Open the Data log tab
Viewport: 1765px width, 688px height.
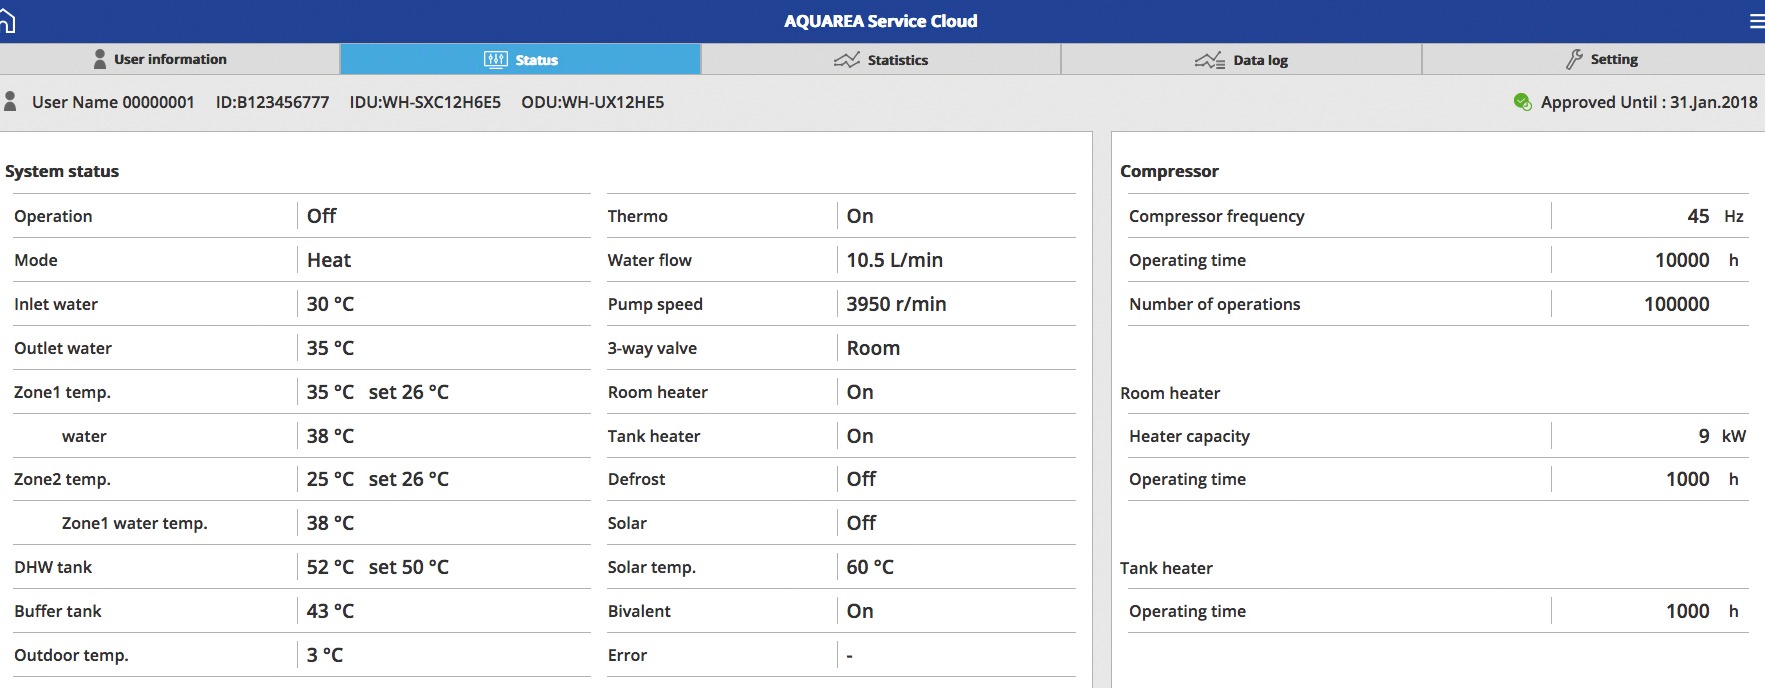coord(1241,59)
